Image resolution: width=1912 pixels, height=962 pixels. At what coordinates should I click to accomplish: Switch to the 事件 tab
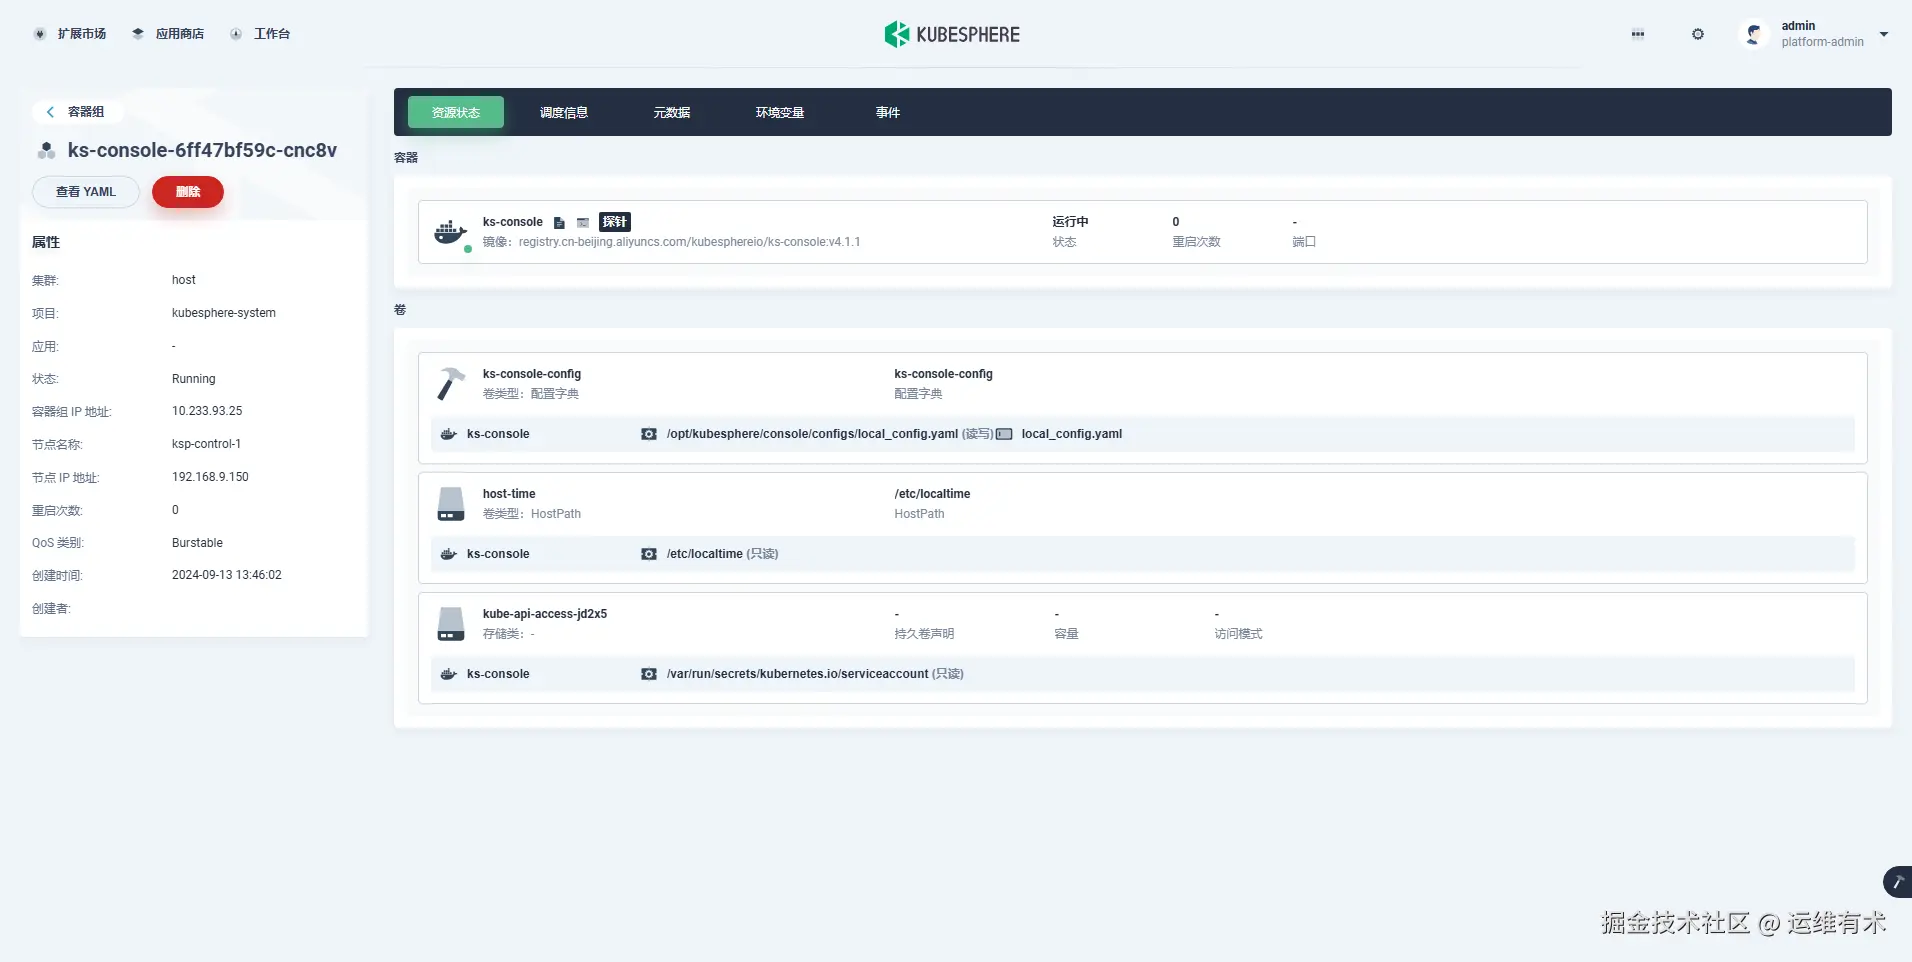pyautogui.click(x=888, y=112)
